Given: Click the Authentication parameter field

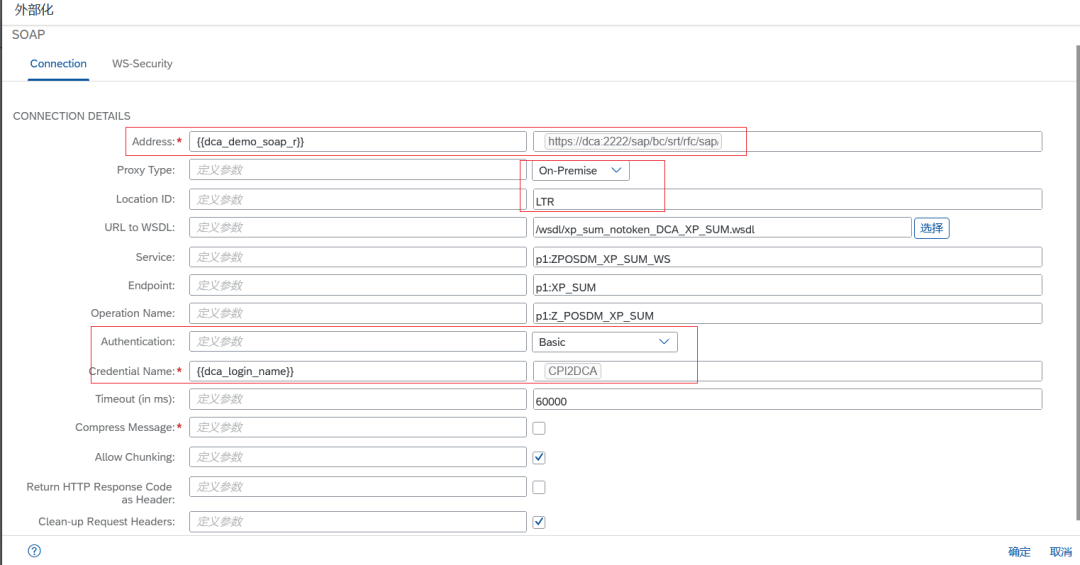Looking at the screenshot, I should (357, 342).
